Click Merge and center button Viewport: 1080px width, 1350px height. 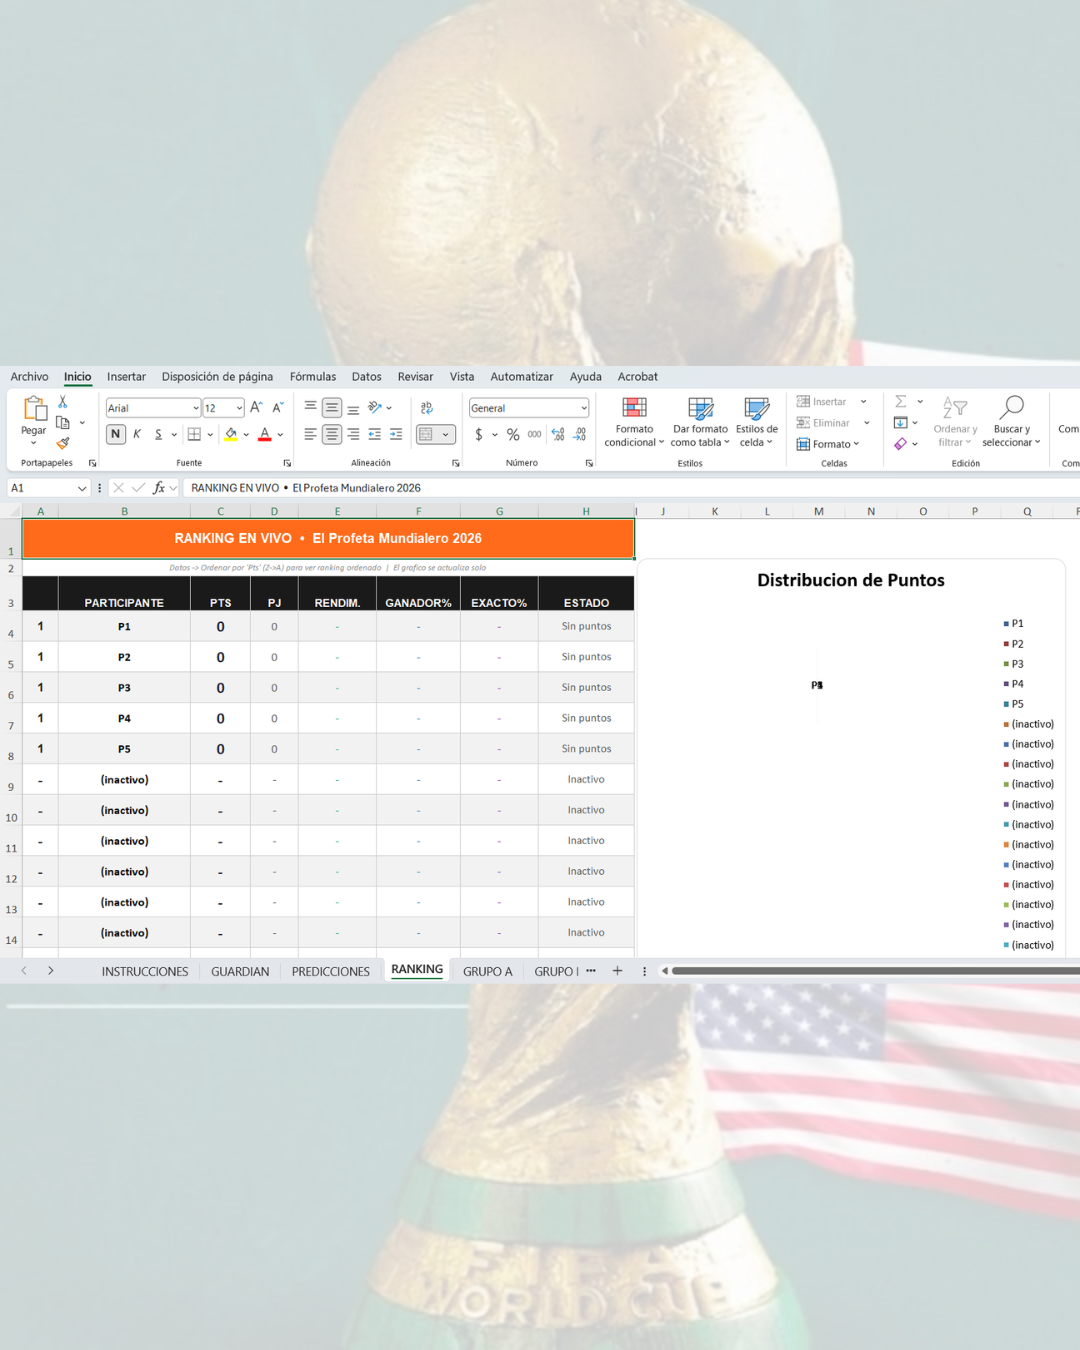(x=426, y=434)
